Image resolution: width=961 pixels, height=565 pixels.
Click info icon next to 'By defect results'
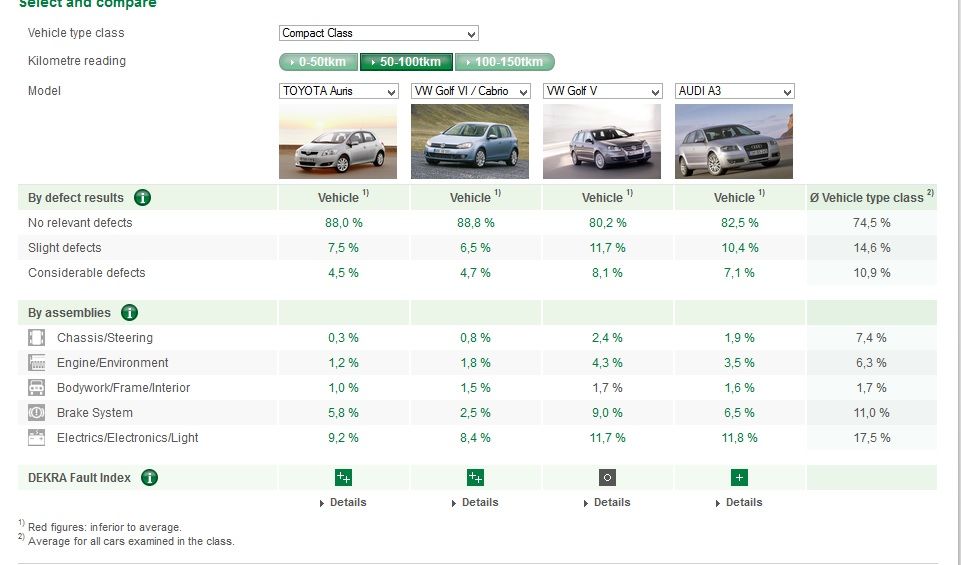tap(143, 198)
